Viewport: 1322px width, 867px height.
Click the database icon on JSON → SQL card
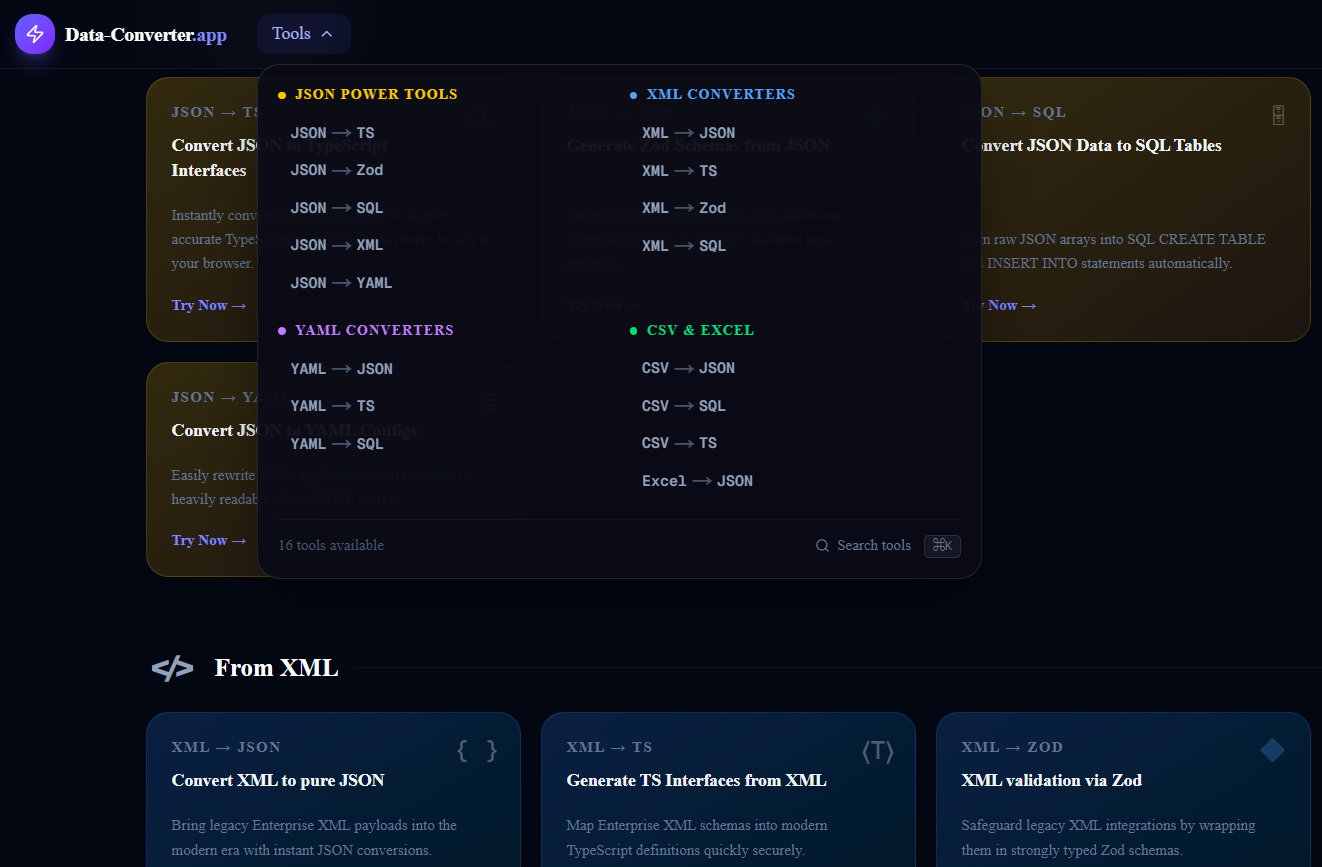pyautogui.click(x=1278, y=115)
